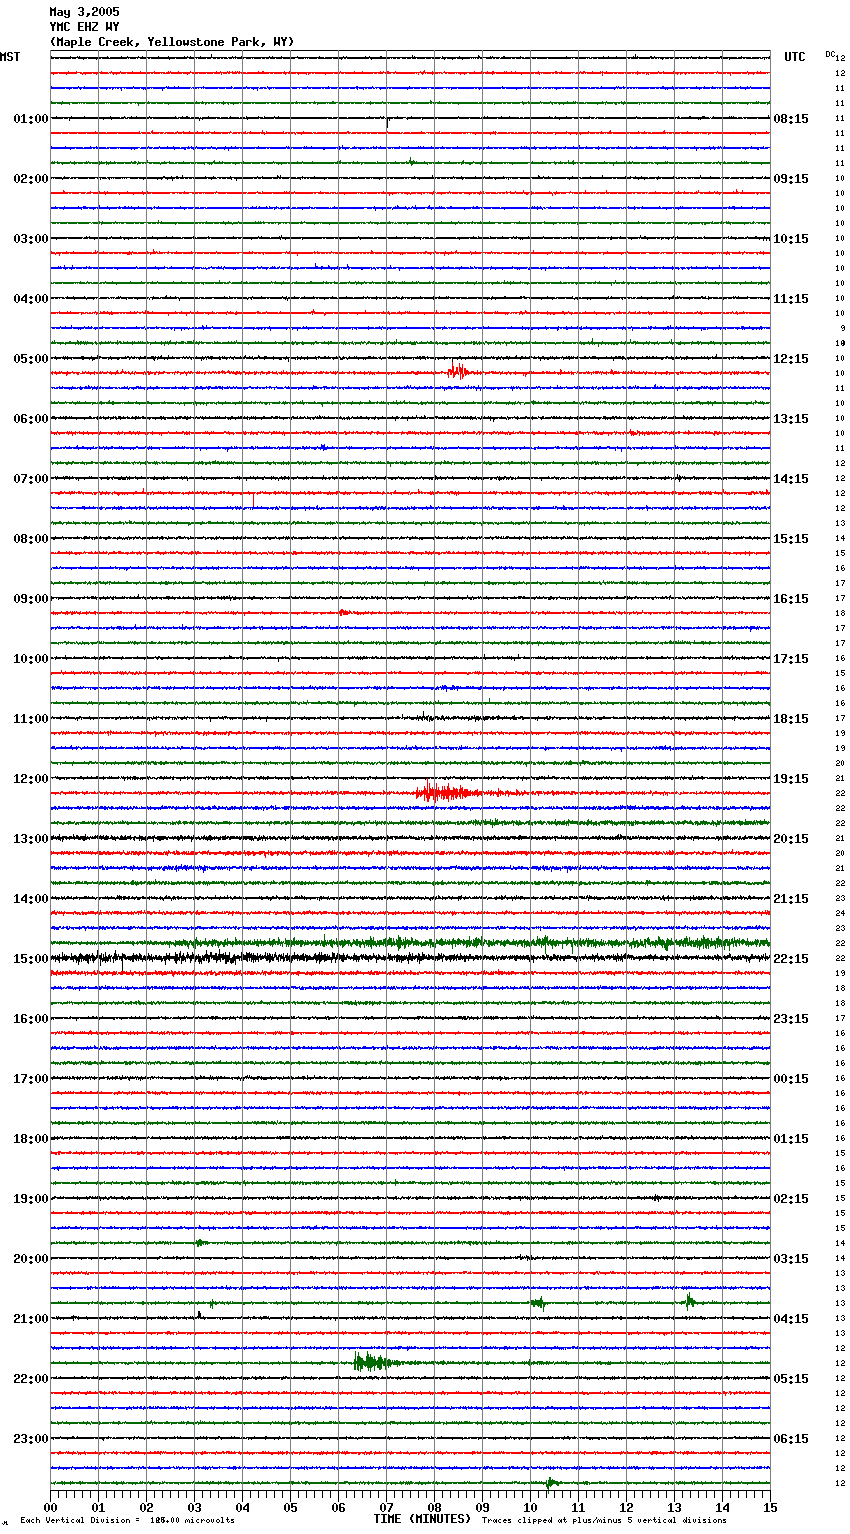This screenshot has width=850, height=1534.
Task: Click the '00:15' UTC time label
Action: [x=791, y=1079]
